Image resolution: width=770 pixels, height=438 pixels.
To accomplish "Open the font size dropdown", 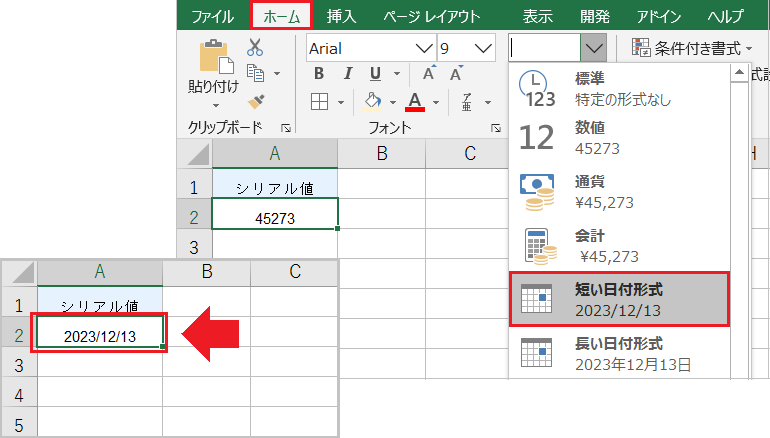I will (484, 47).
